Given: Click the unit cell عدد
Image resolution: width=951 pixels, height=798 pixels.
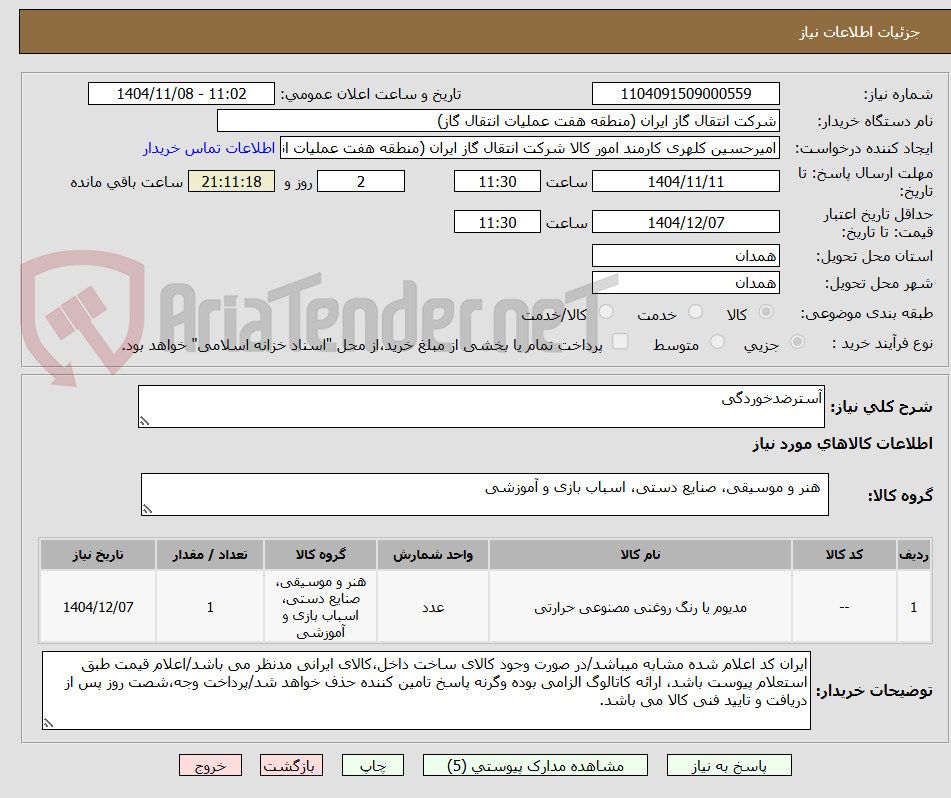Looking at the screenshot, I should tap(433, 607).
